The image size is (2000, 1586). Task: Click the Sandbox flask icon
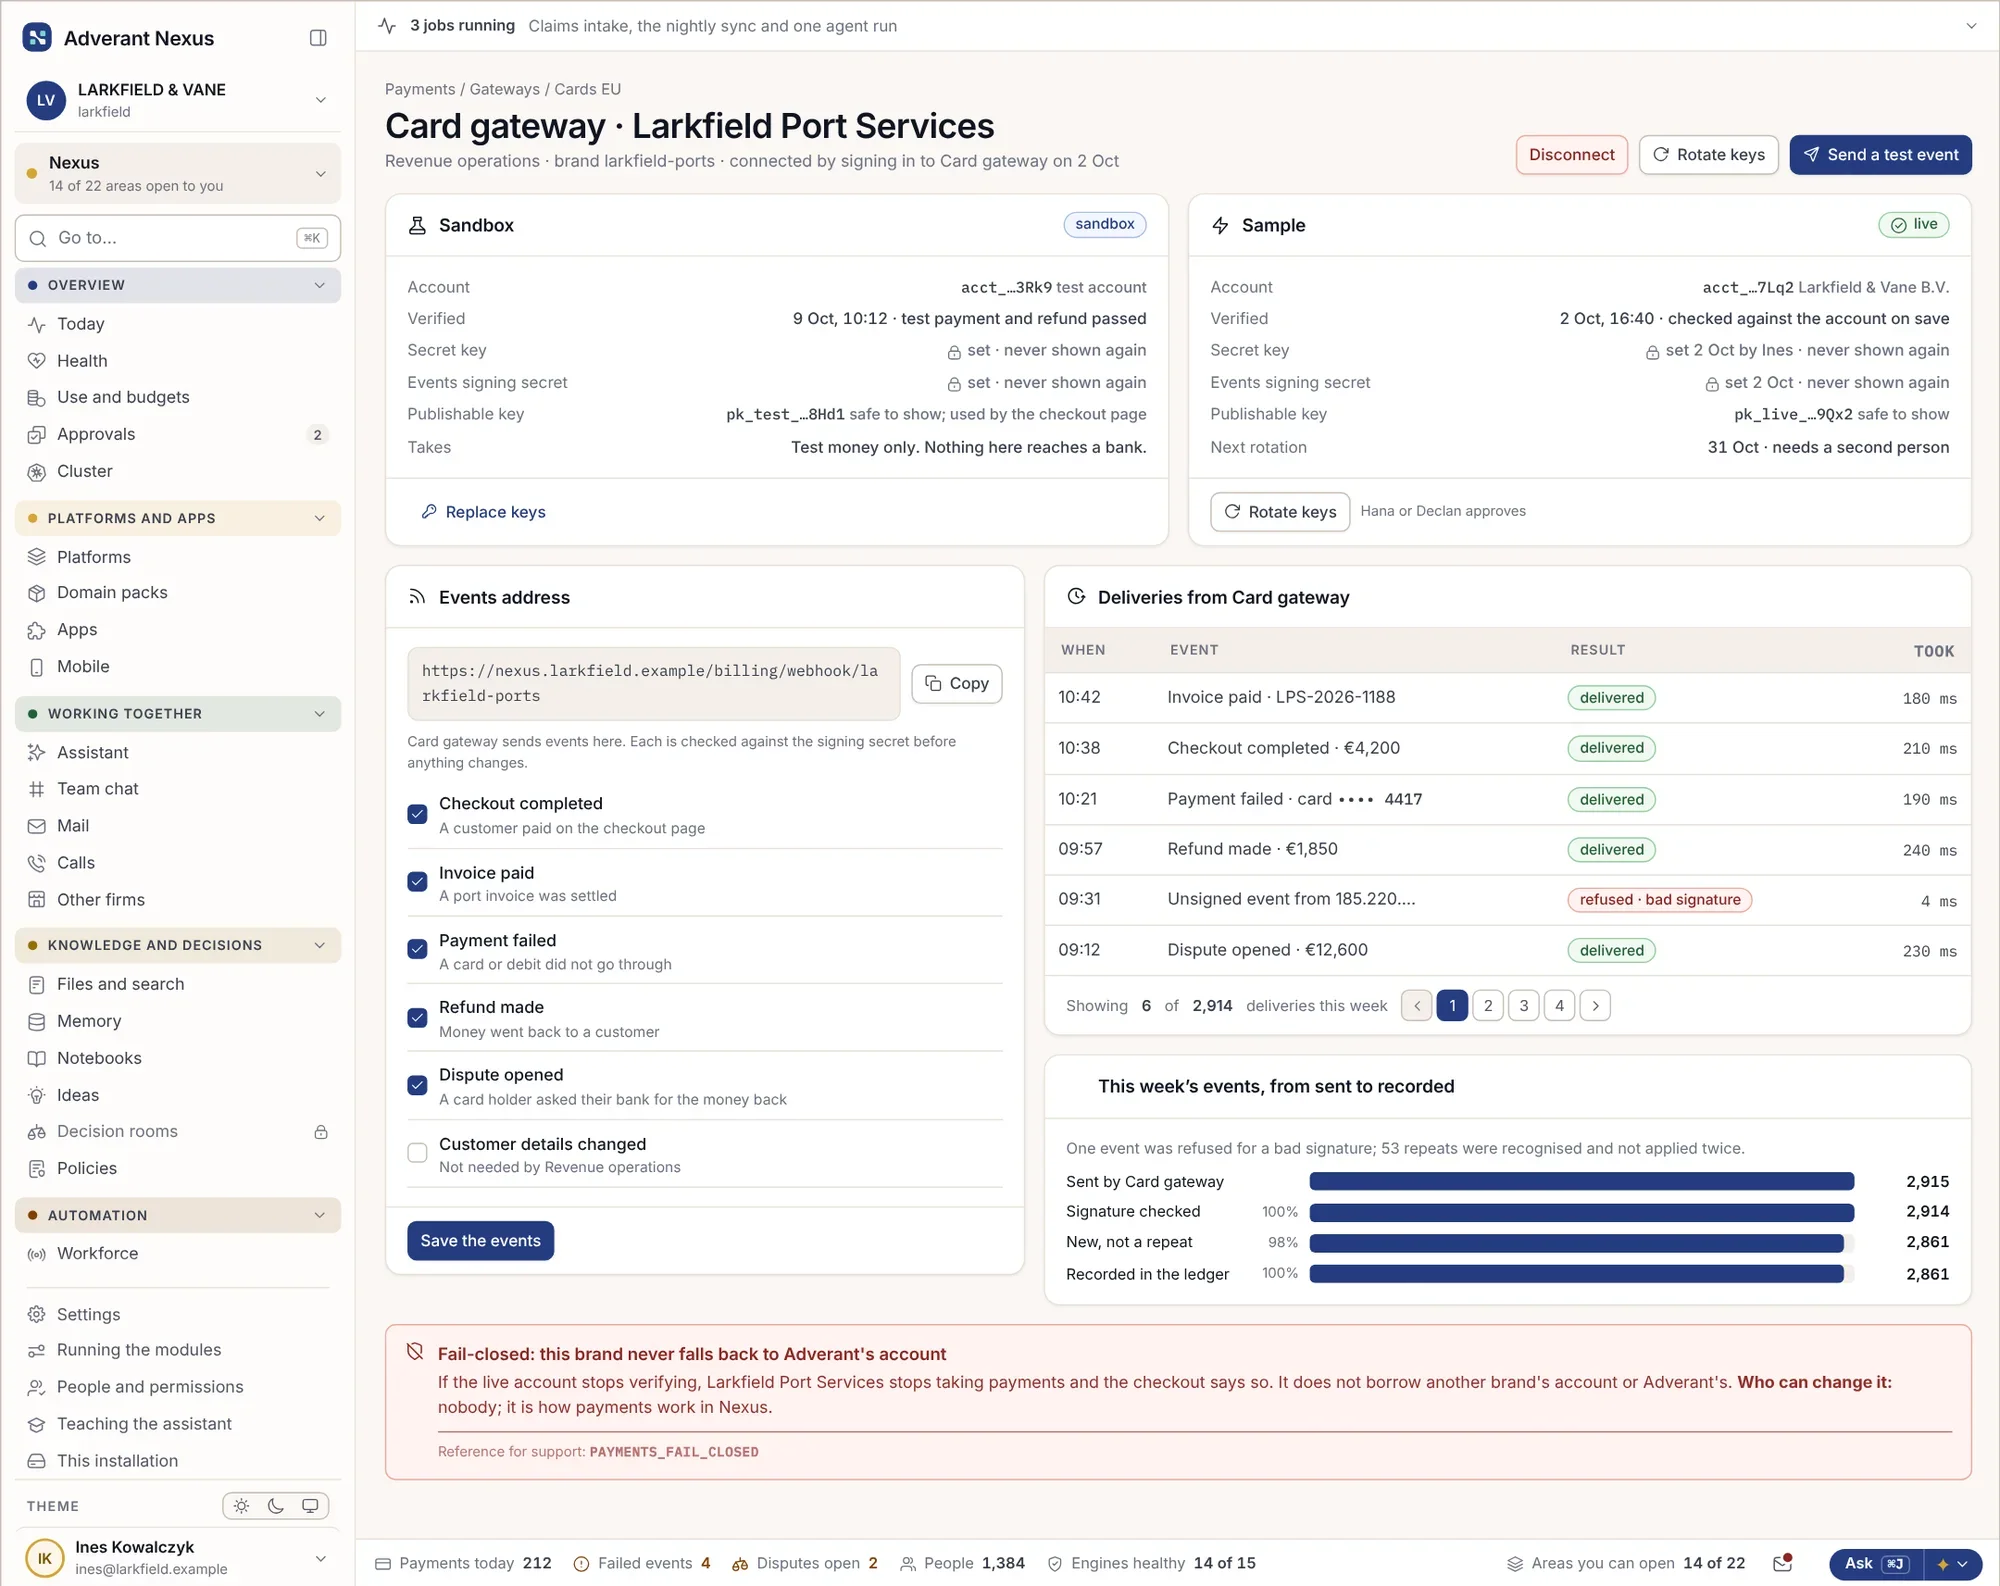pos(418,226)
